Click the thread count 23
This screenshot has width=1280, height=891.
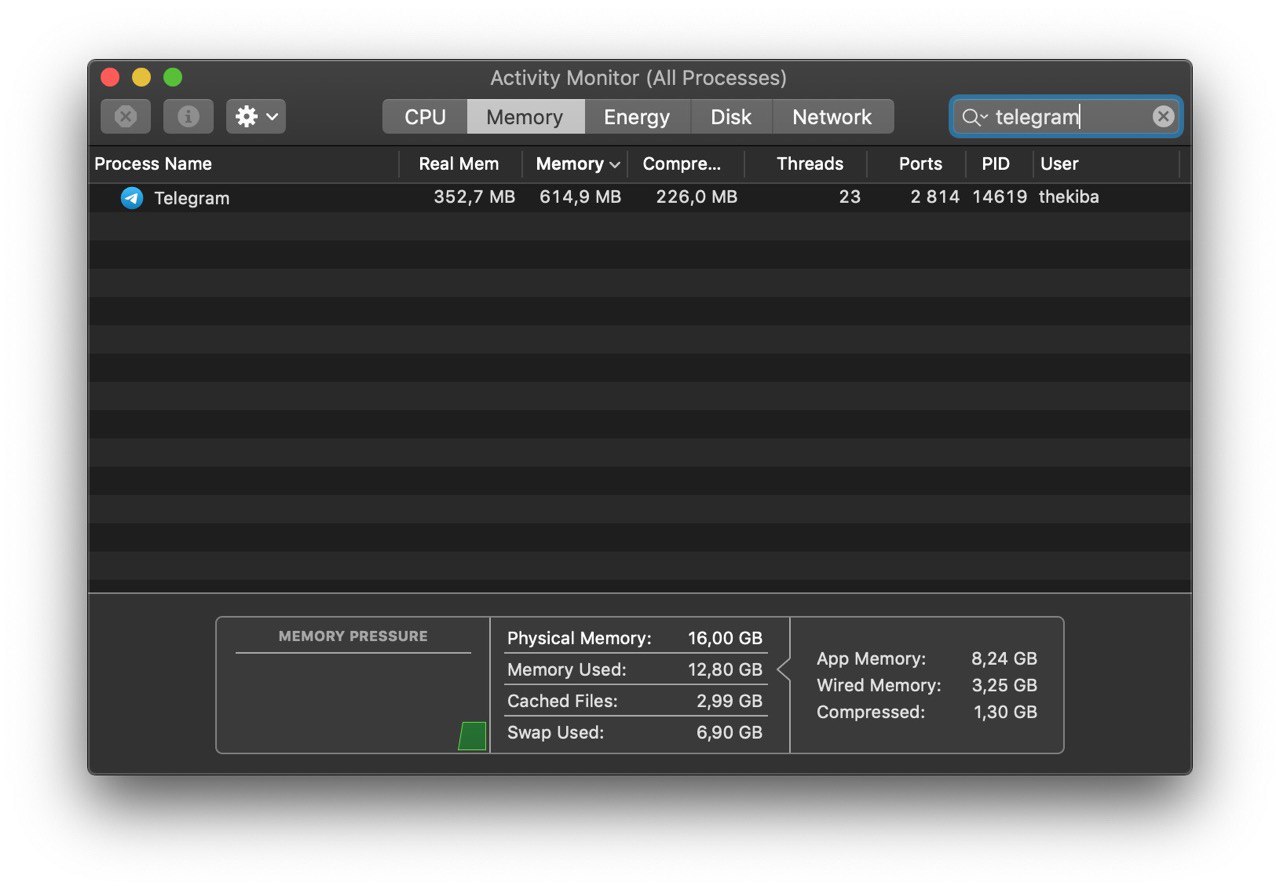tap(850, 197)
